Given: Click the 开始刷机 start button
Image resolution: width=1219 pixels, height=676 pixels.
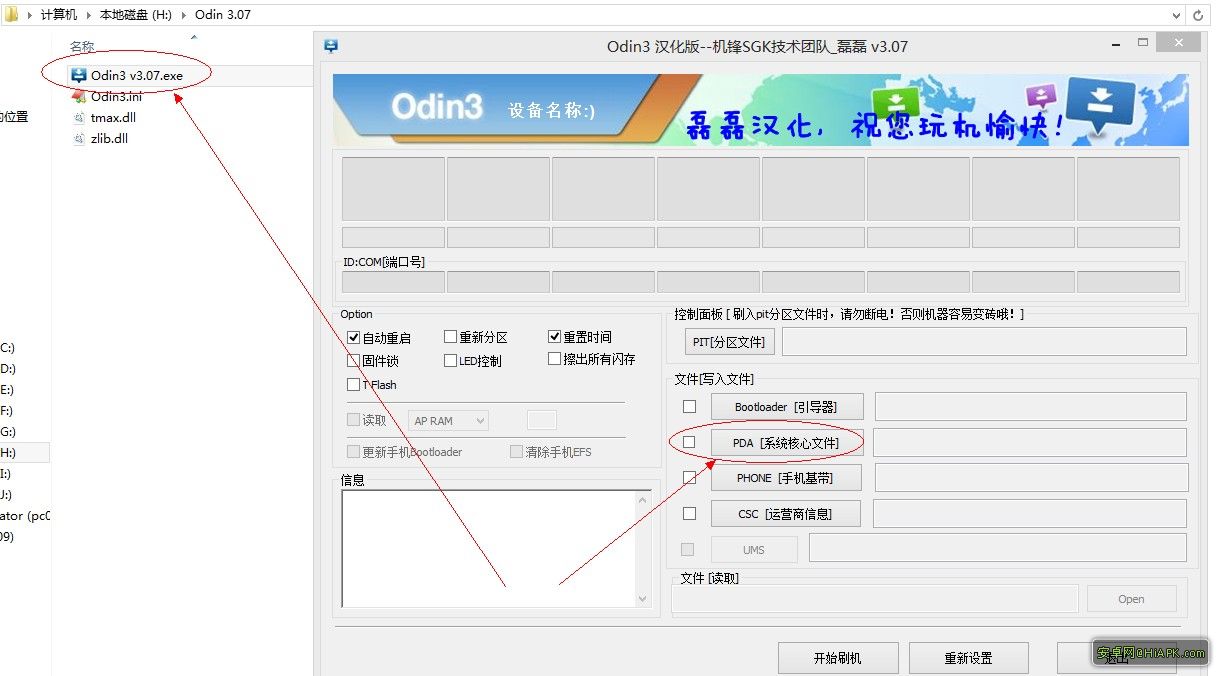Looking at the screenshot, I should coord(838,658).
